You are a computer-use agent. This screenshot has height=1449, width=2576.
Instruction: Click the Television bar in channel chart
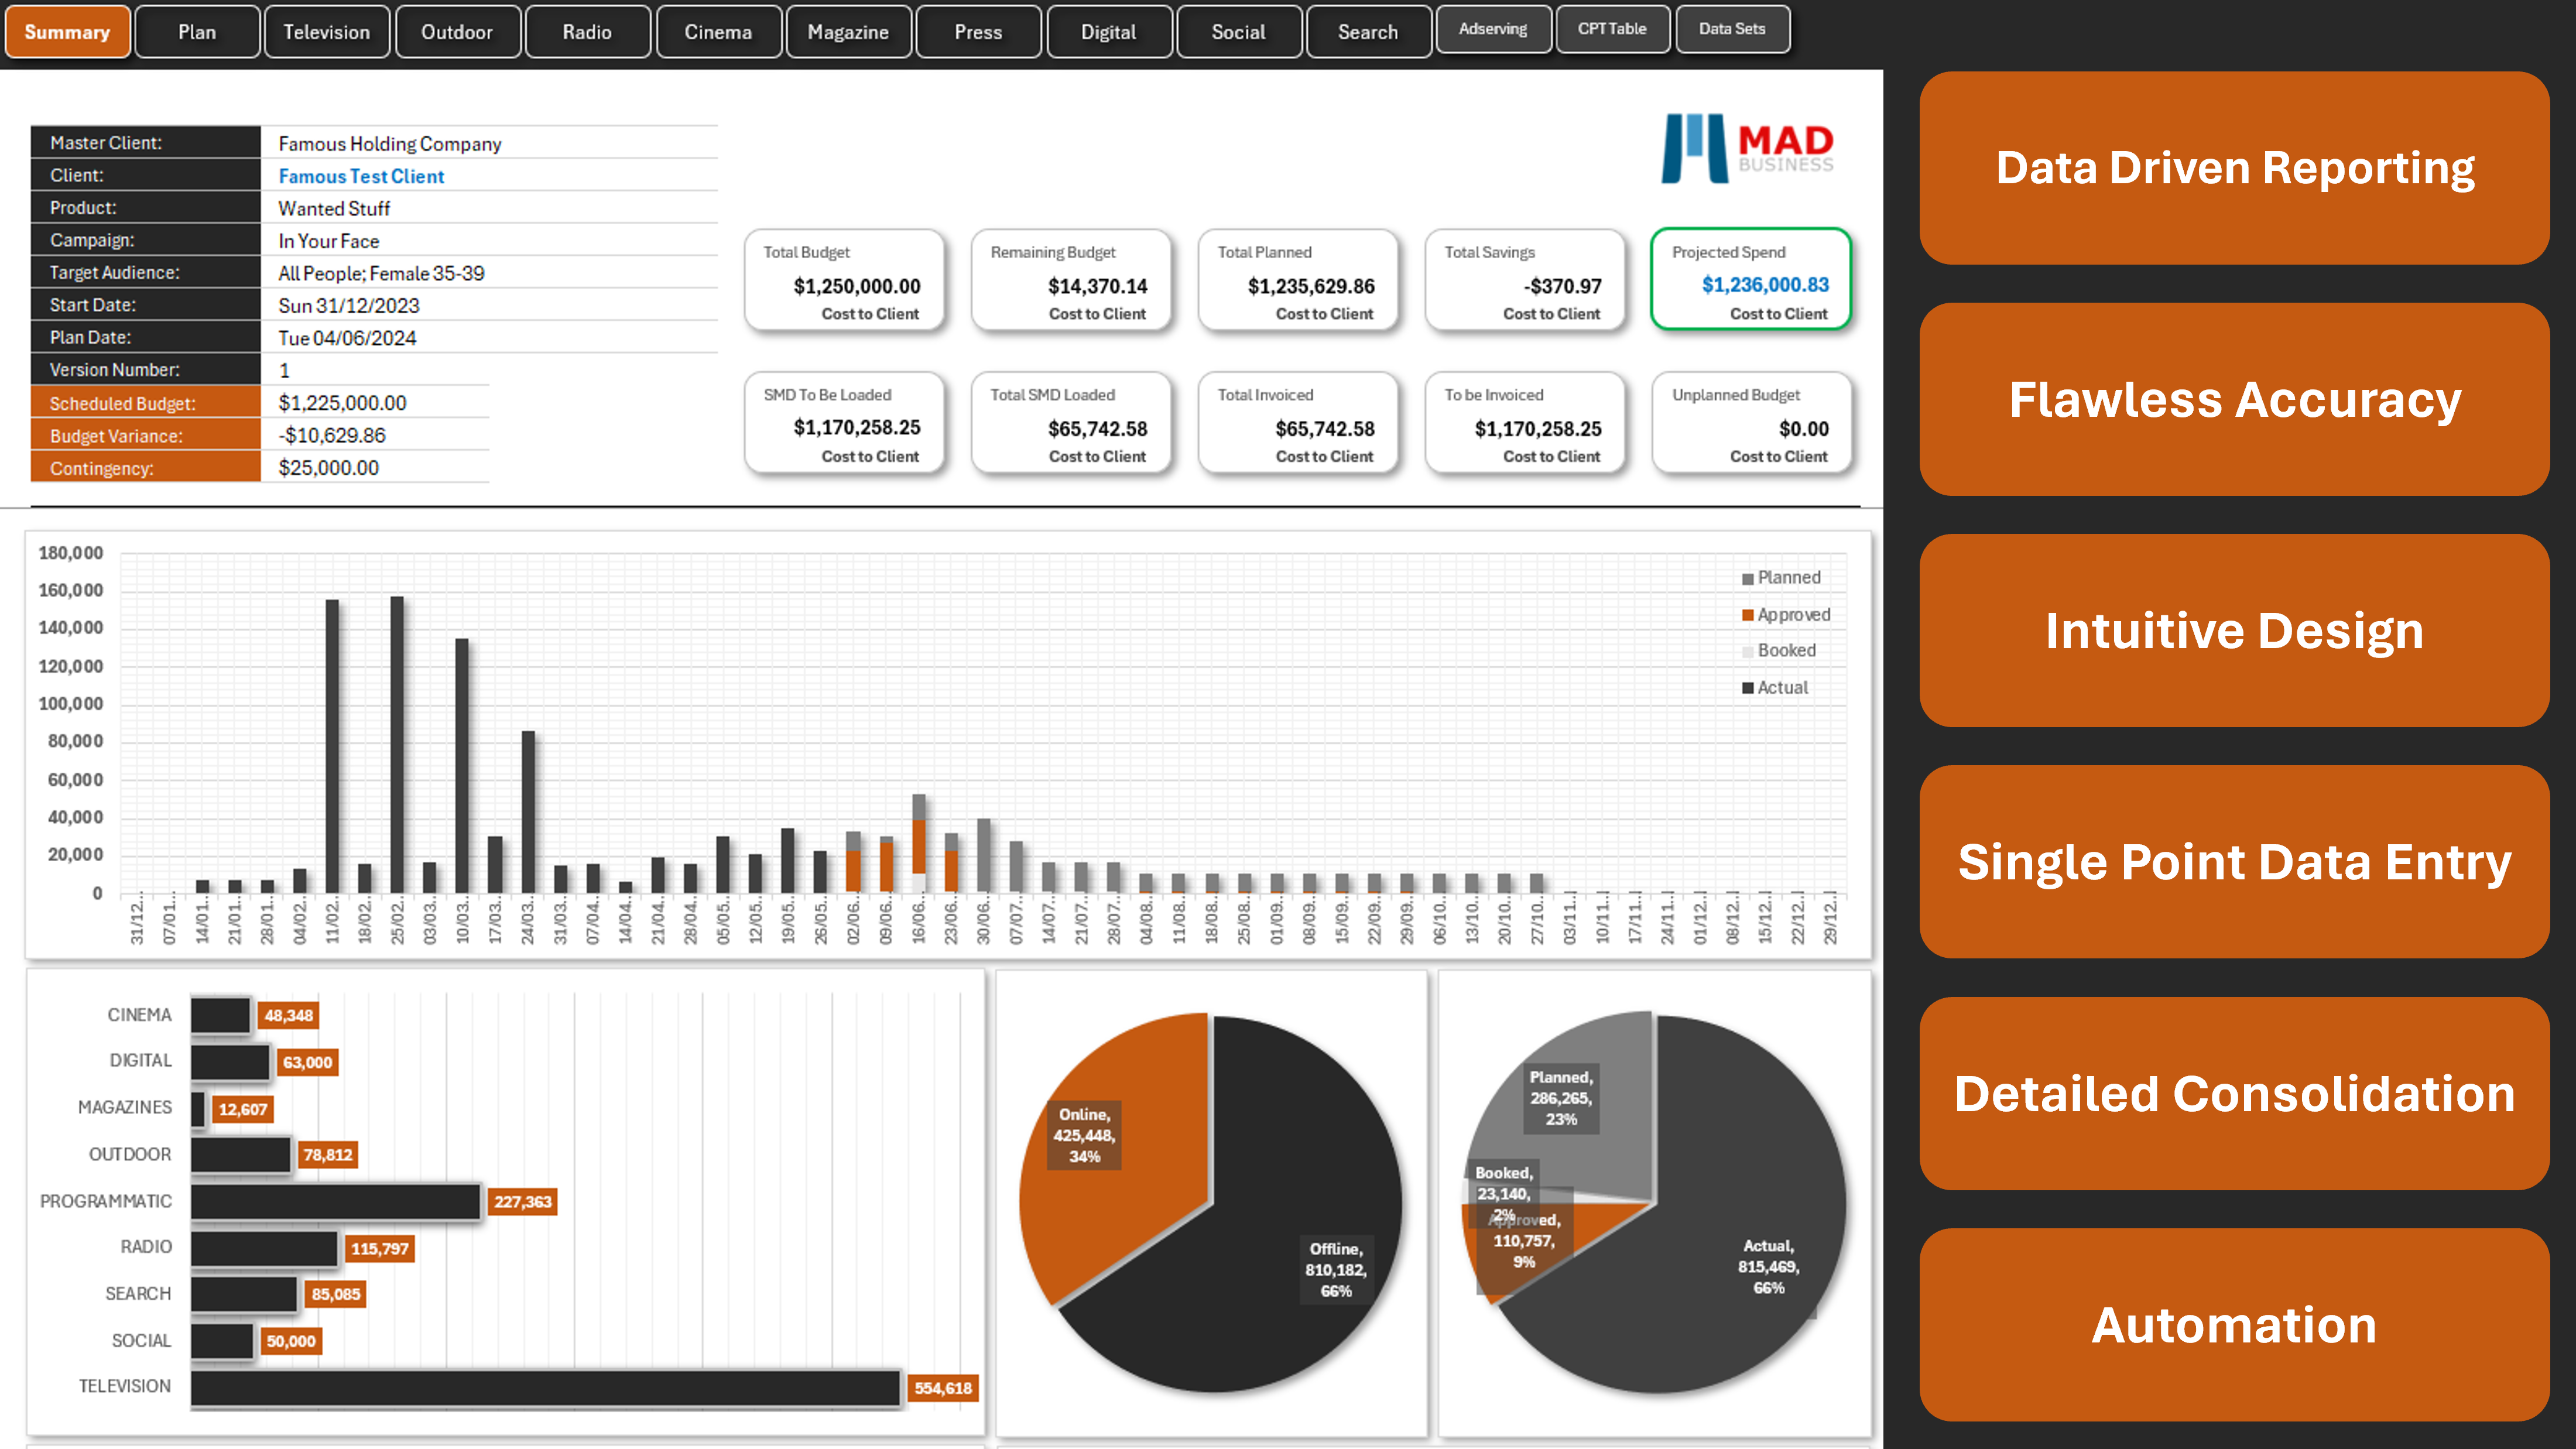click(x=545, y=1388)
